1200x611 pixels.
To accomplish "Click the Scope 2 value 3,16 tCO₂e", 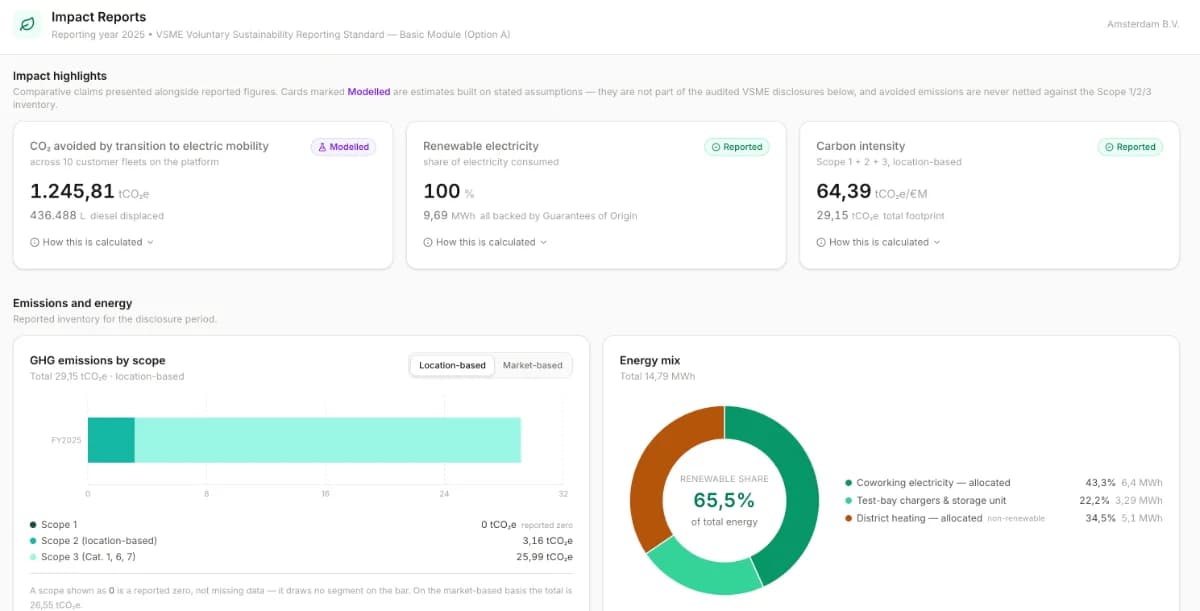I will pos(547,540).
